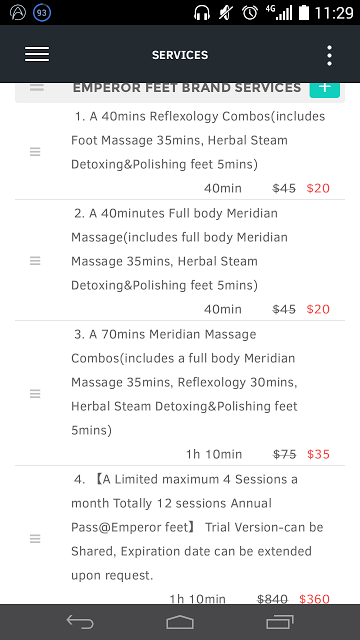Screen dimensions: 360x640
Task: Tap the Android recent apps button
Action: 280,622
